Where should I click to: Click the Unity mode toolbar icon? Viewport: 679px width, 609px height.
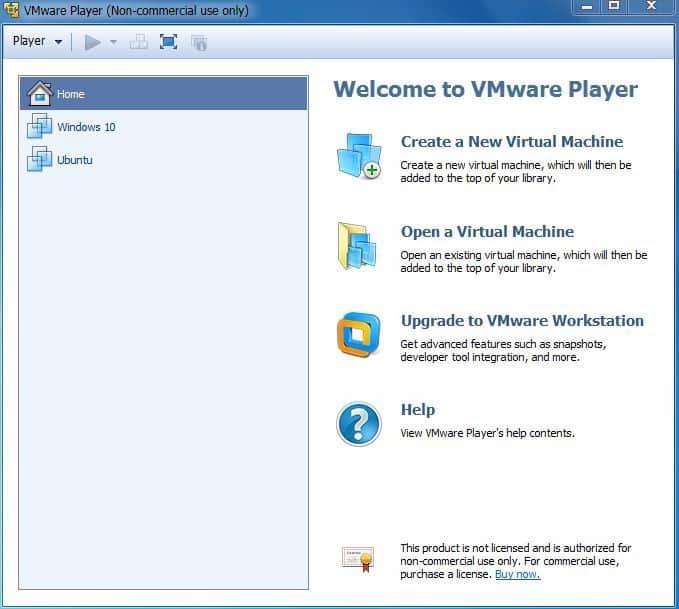coord(199,42)
